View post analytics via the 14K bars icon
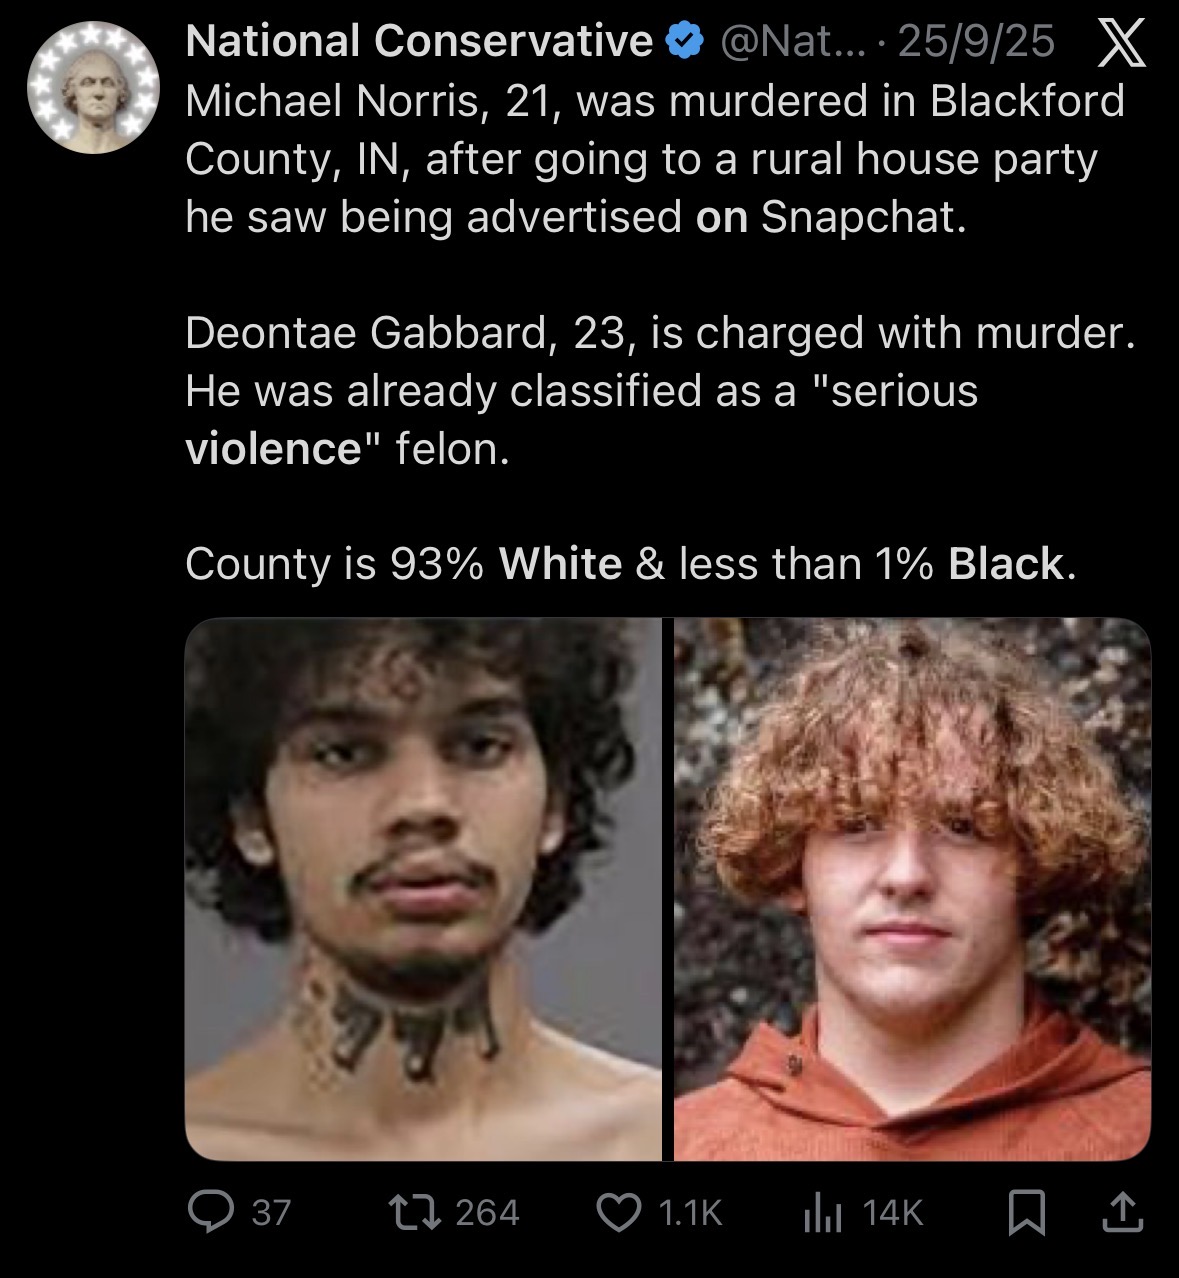Screen dimensions: 1179x1278 point(824,1214)
